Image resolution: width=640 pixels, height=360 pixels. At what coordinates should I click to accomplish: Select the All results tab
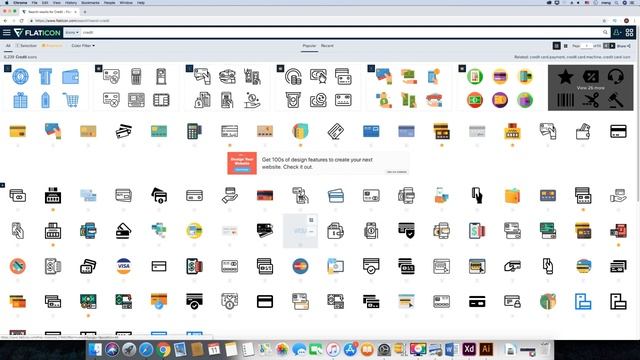[8, 46]
